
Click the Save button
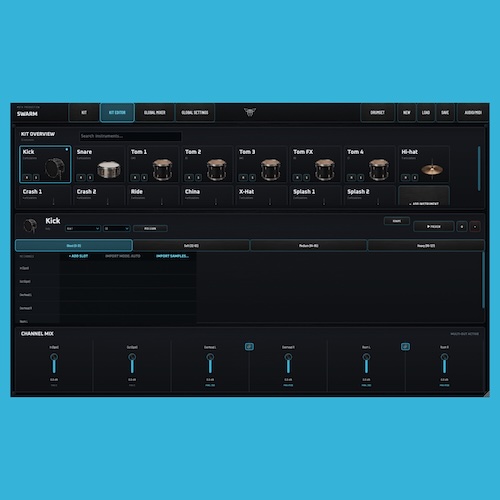coord(445,113)
